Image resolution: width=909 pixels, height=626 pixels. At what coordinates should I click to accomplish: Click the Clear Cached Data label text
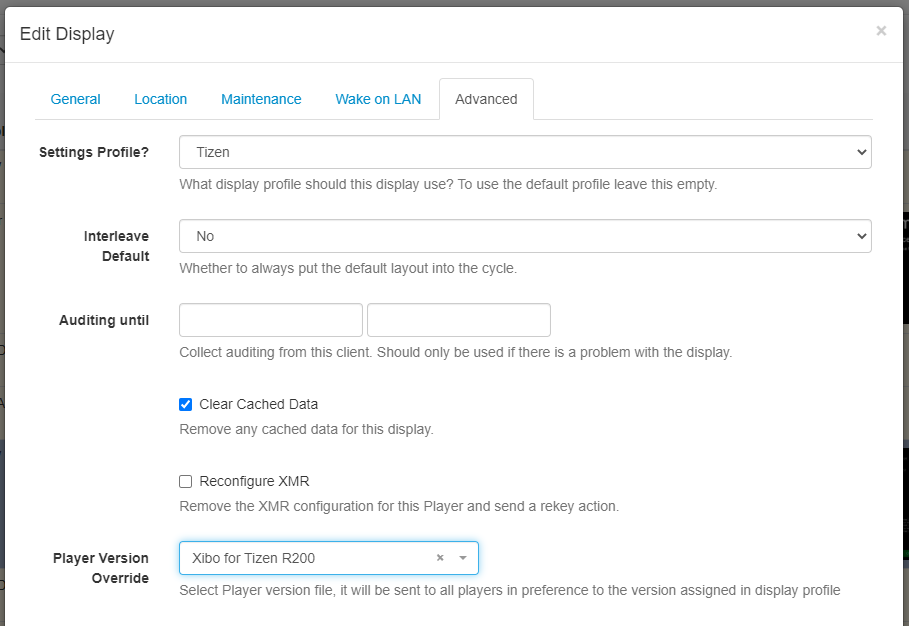258,404
